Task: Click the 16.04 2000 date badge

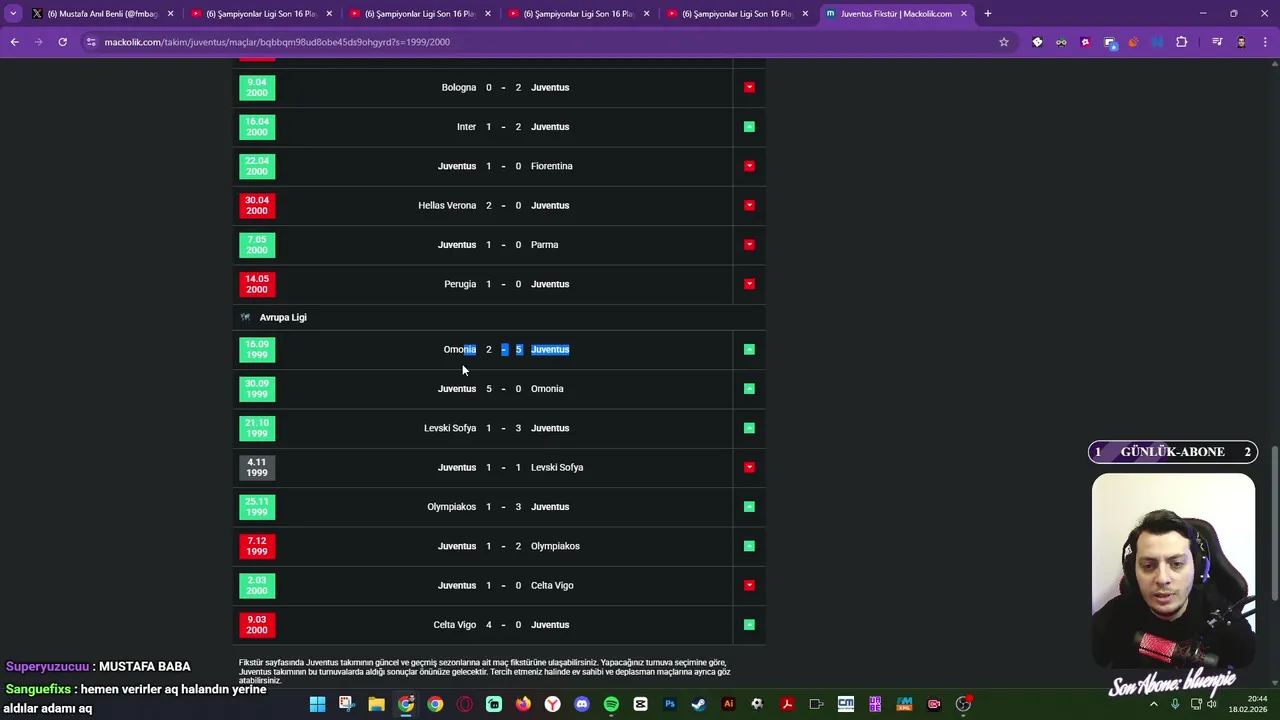Action: (257, 127)
